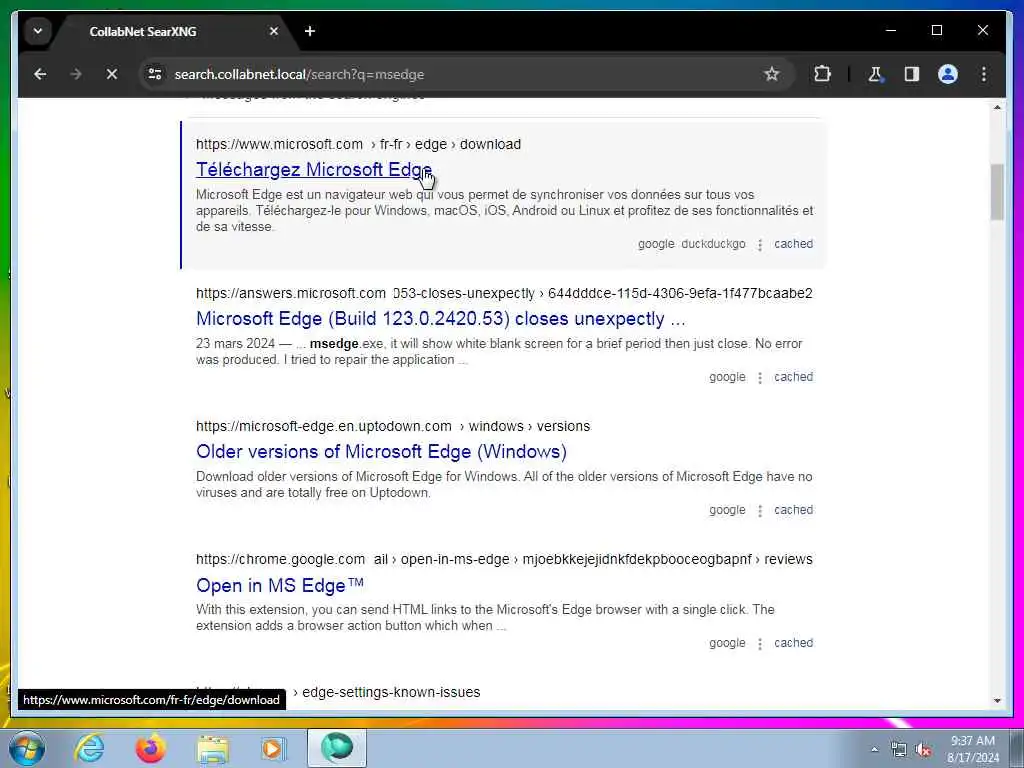
Task: Bookmark this page with the star icon
Action: click(x=772, y=74)
